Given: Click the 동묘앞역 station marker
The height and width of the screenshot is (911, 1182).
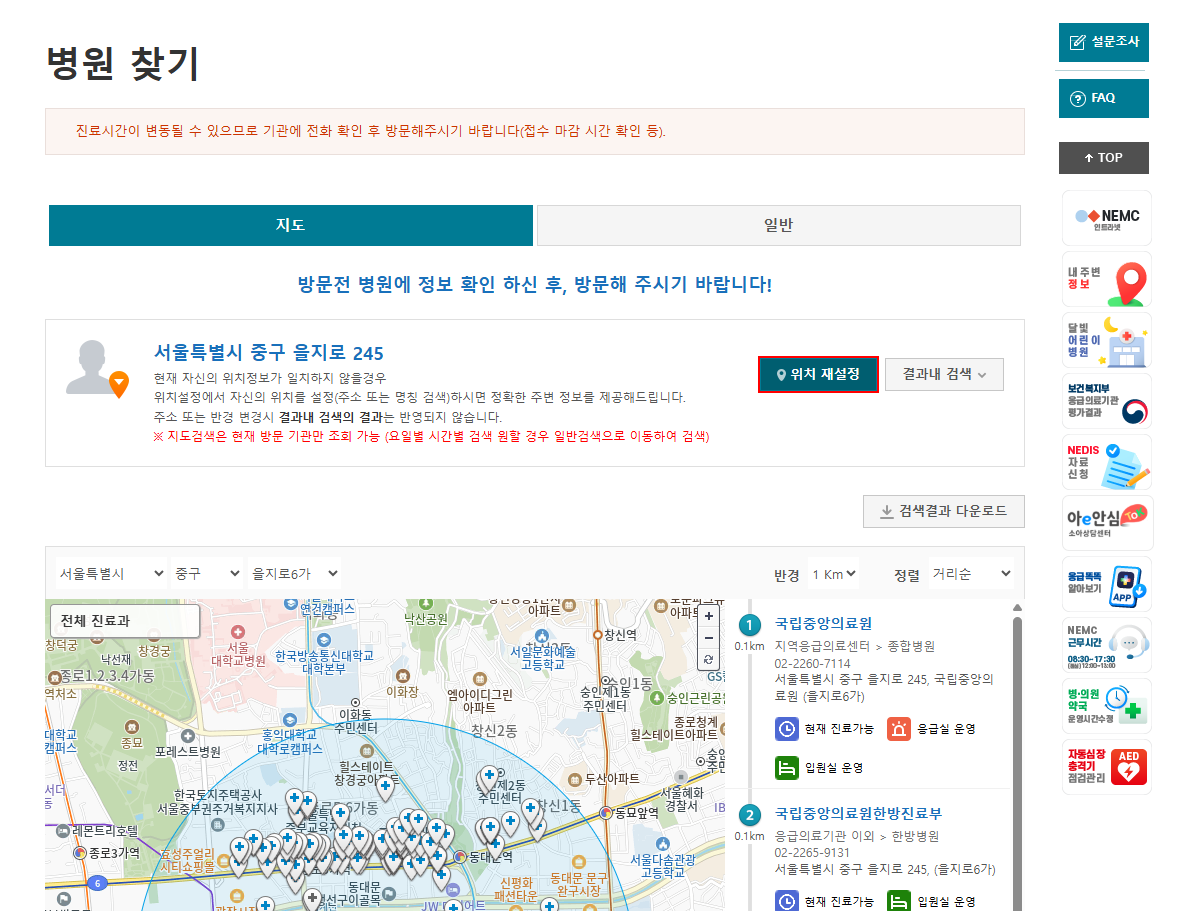Looking at the screenshot, I should tap(607, 812).
